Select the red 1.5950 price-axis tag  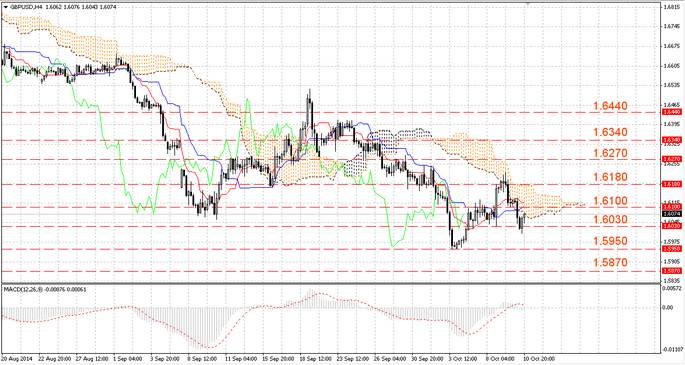pos(672,249)
